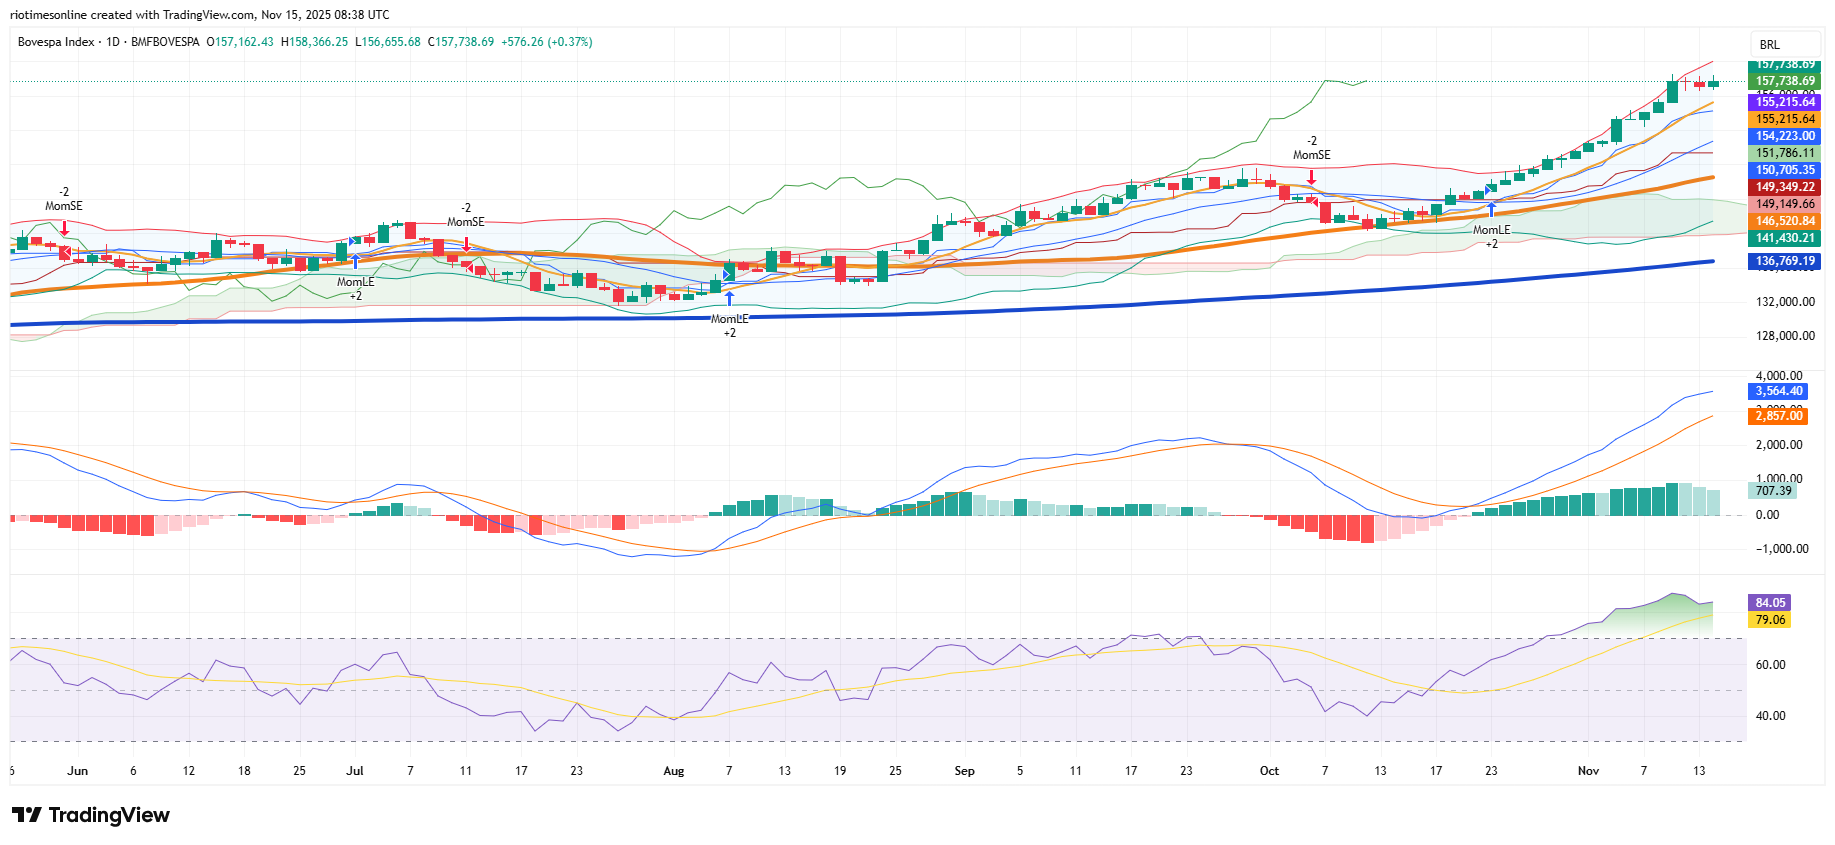Screen dimensions: 1835x845
Task: Click the green last price label 157,738.69
Action: [1785, 81]
